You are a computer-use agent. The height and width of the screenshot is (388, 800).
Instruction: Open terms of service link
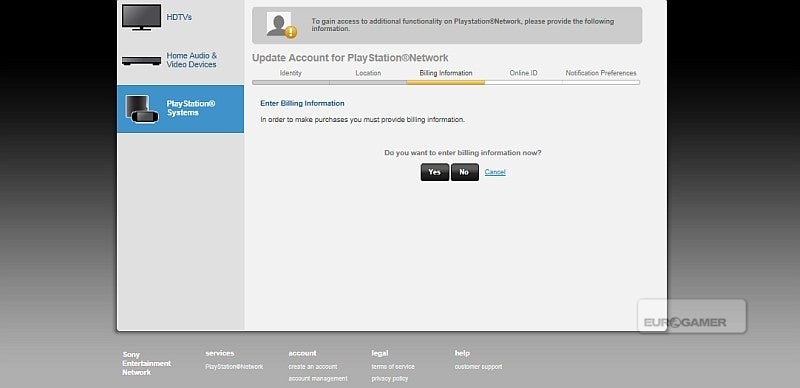click(x=393, y=367)
